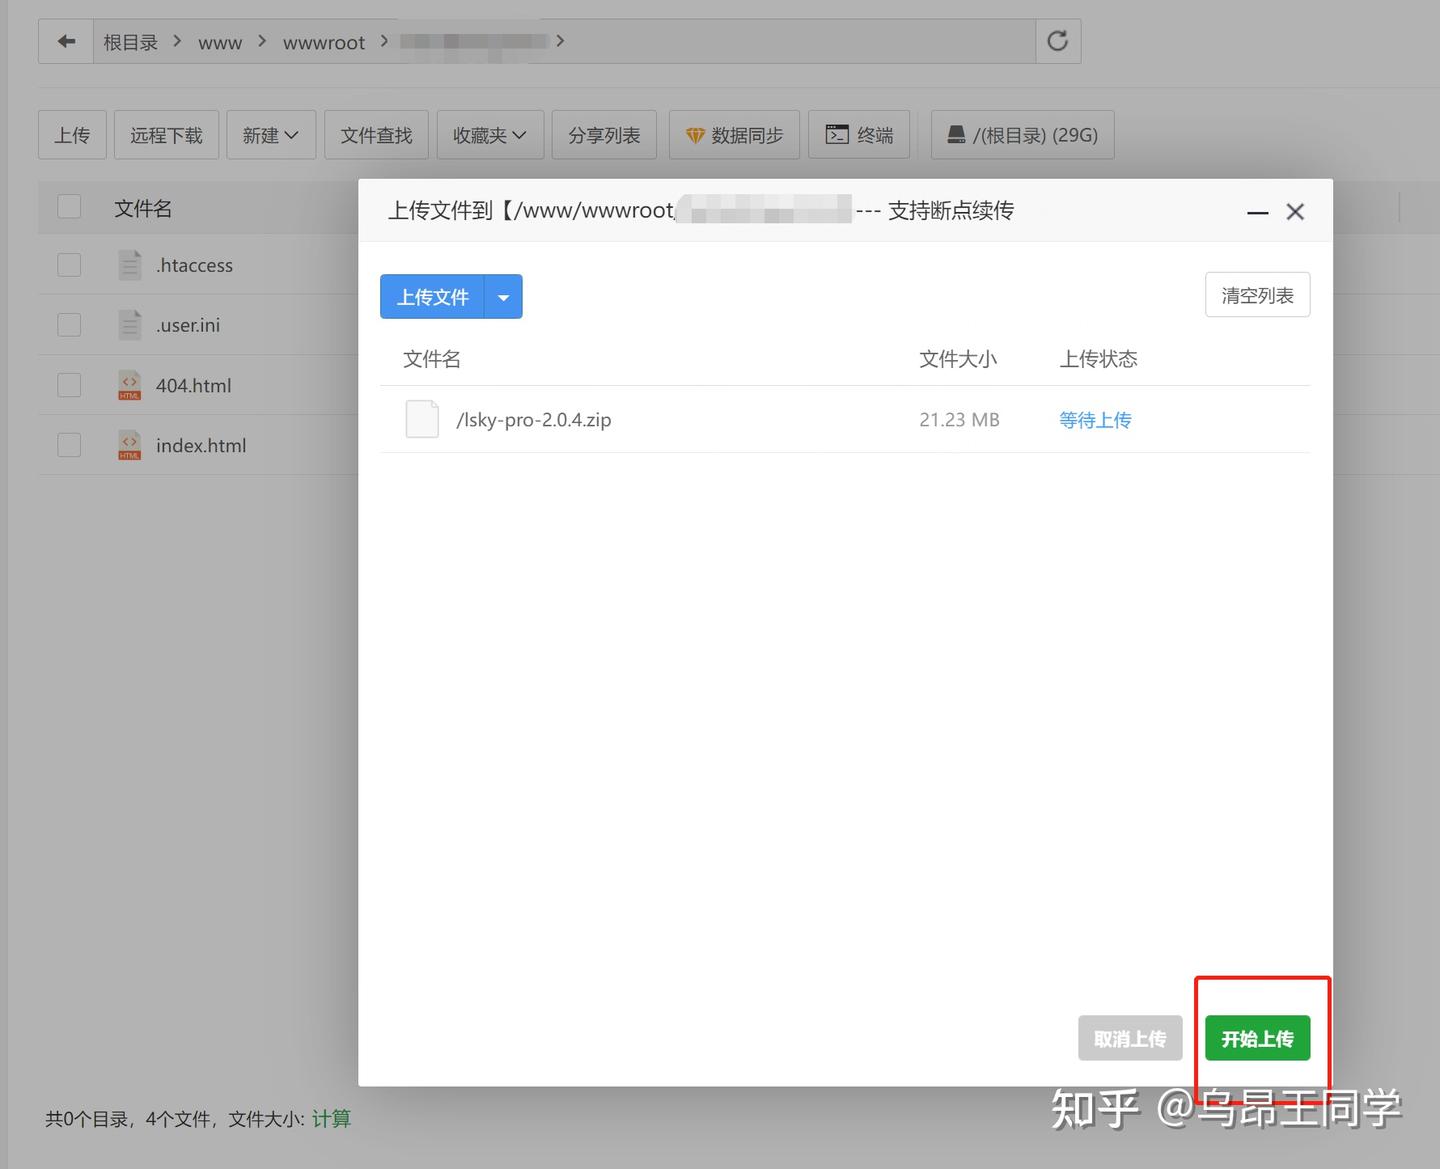Click the 404.html HTML file icon
This screenshot has height=1169, width=1440.
coord(128,385)
